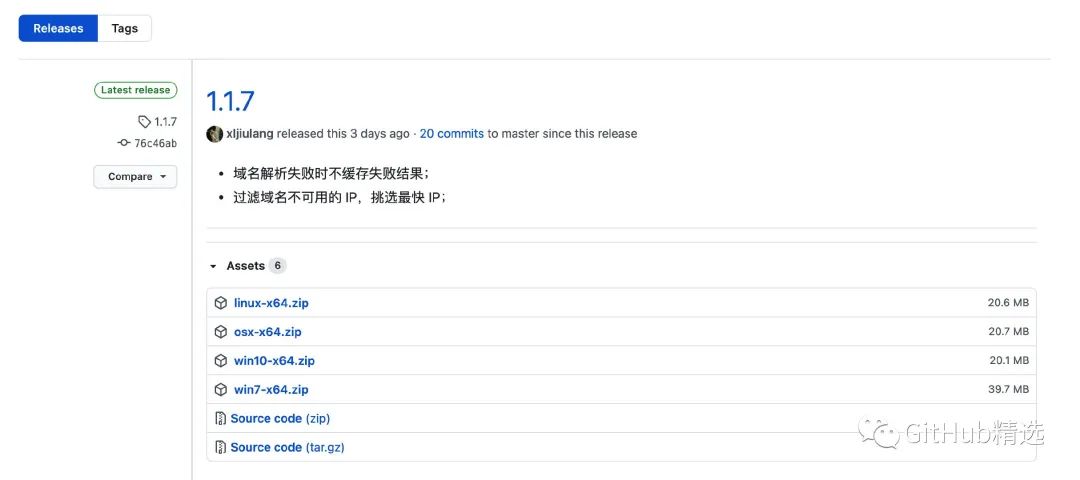Download win10-x64.zip
Viewport: 1080px width, 480px height.
[x=274, y=361]
